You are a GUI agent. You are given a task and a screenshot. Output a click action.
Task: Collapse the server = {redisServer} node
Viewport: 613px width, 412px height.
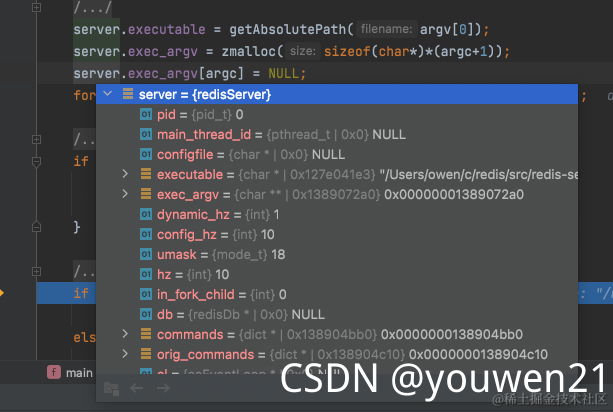[108, 94]
